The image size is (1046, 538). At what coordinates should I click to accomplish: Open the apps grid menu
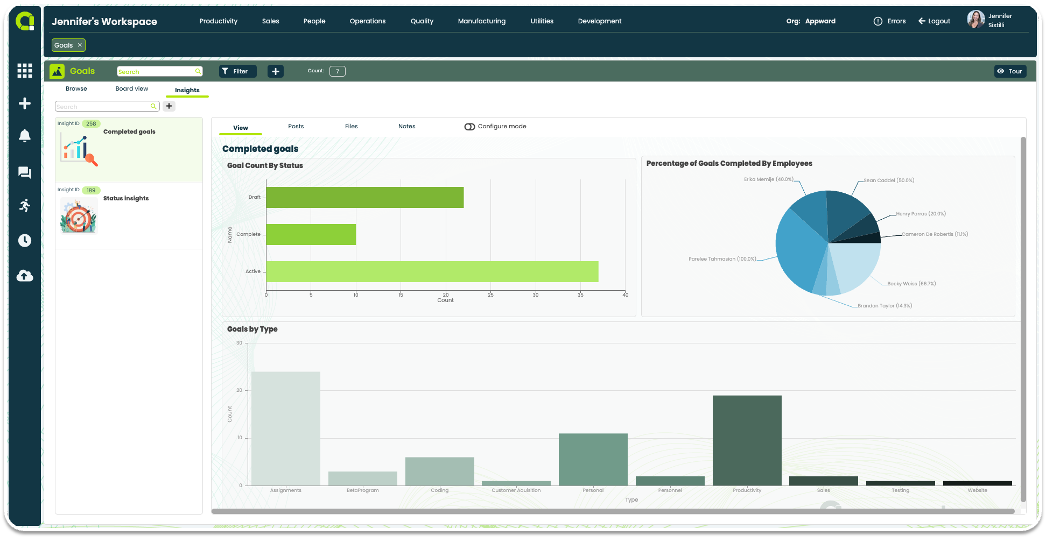point(25,70)
